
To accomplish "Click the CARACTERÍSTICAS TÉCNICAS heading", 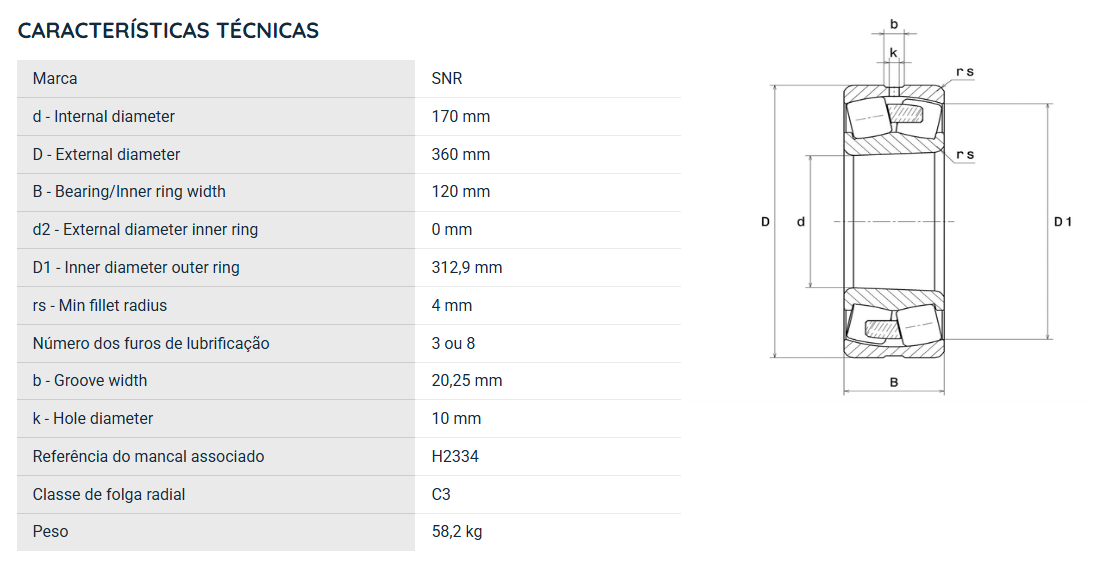I will [168, 31].
